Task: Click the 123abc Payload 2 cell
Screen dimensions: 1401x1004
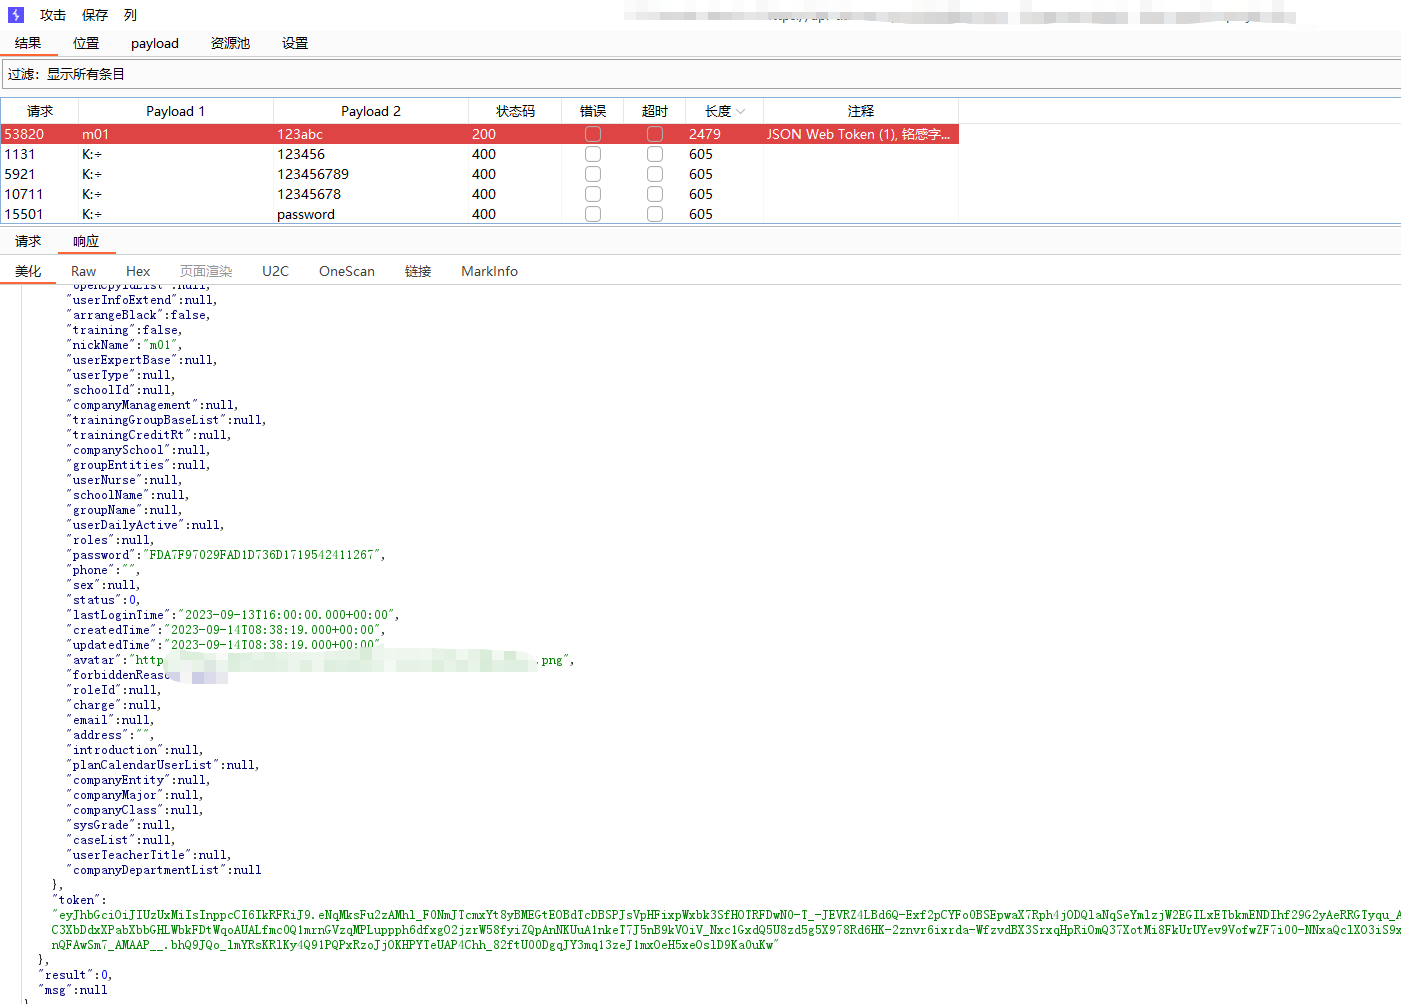Action: pos(371,134)
